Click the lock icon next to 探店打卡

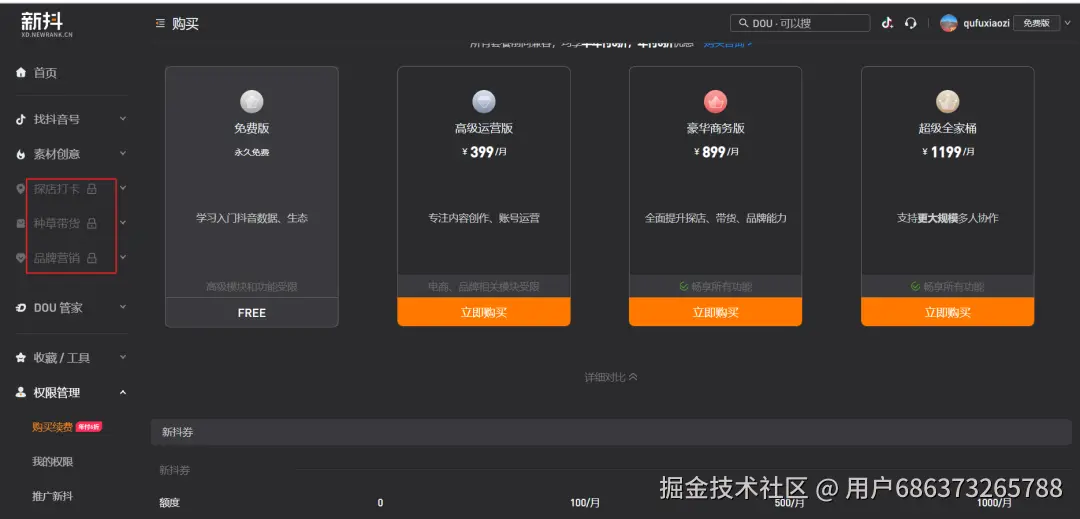coord(92,189)
